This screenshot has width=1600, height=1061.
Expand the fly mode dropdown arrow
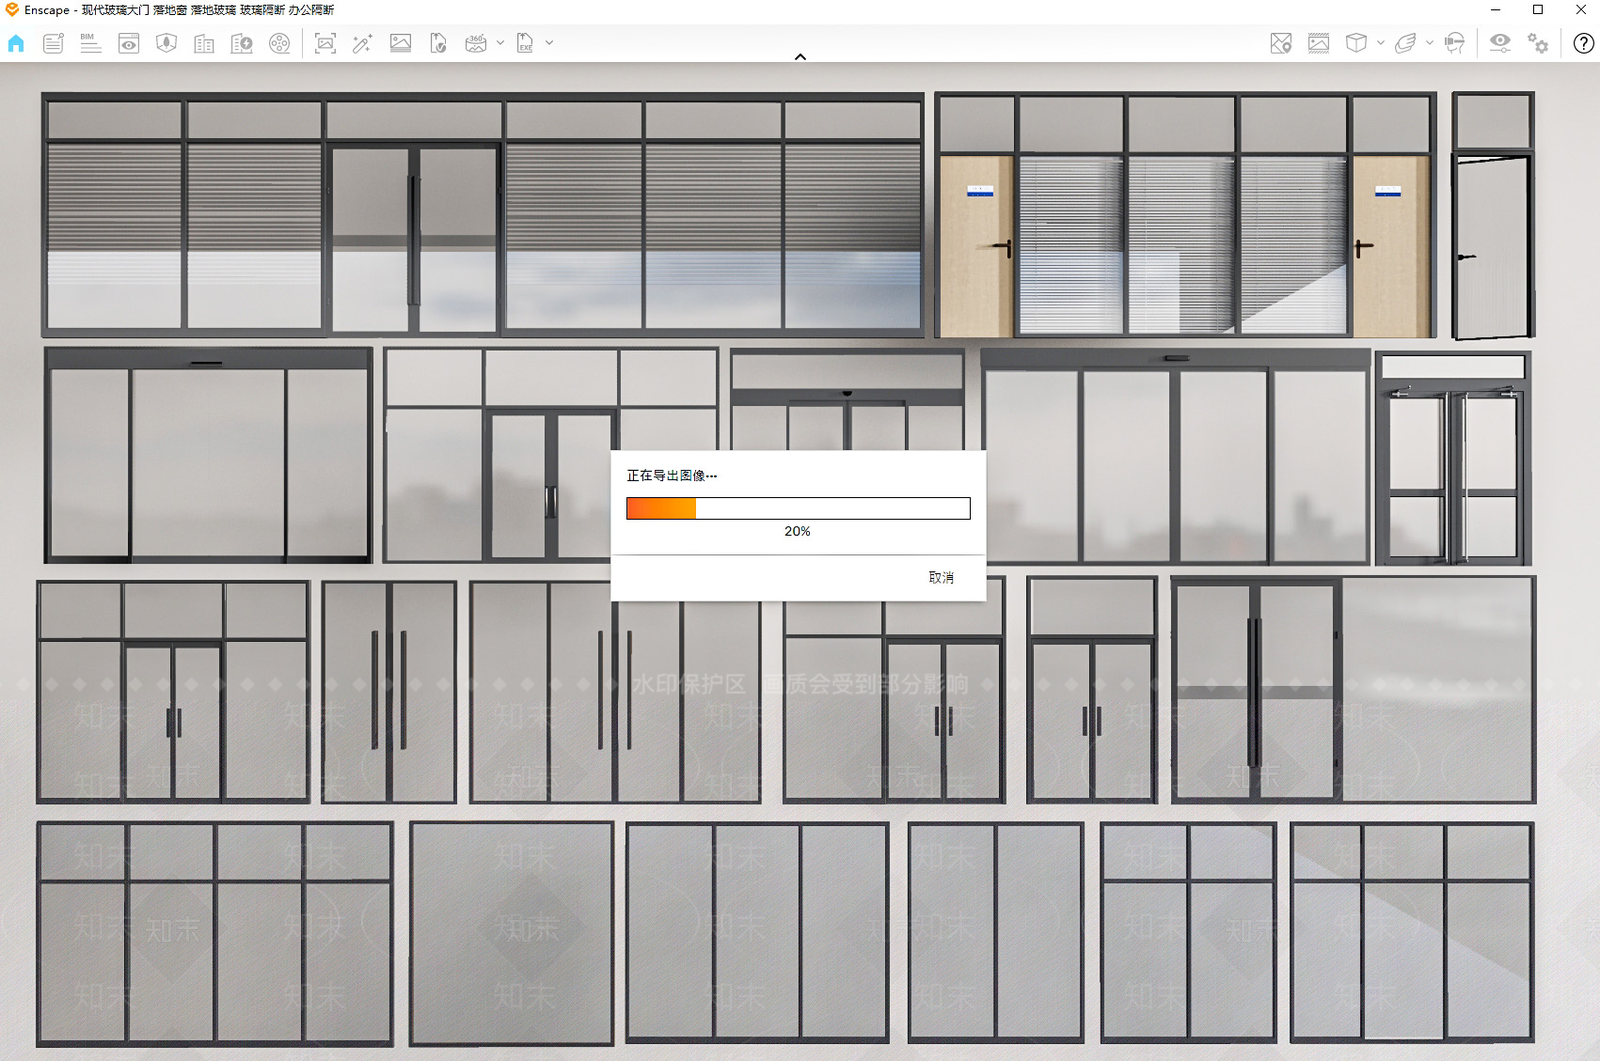point(1429,43)
